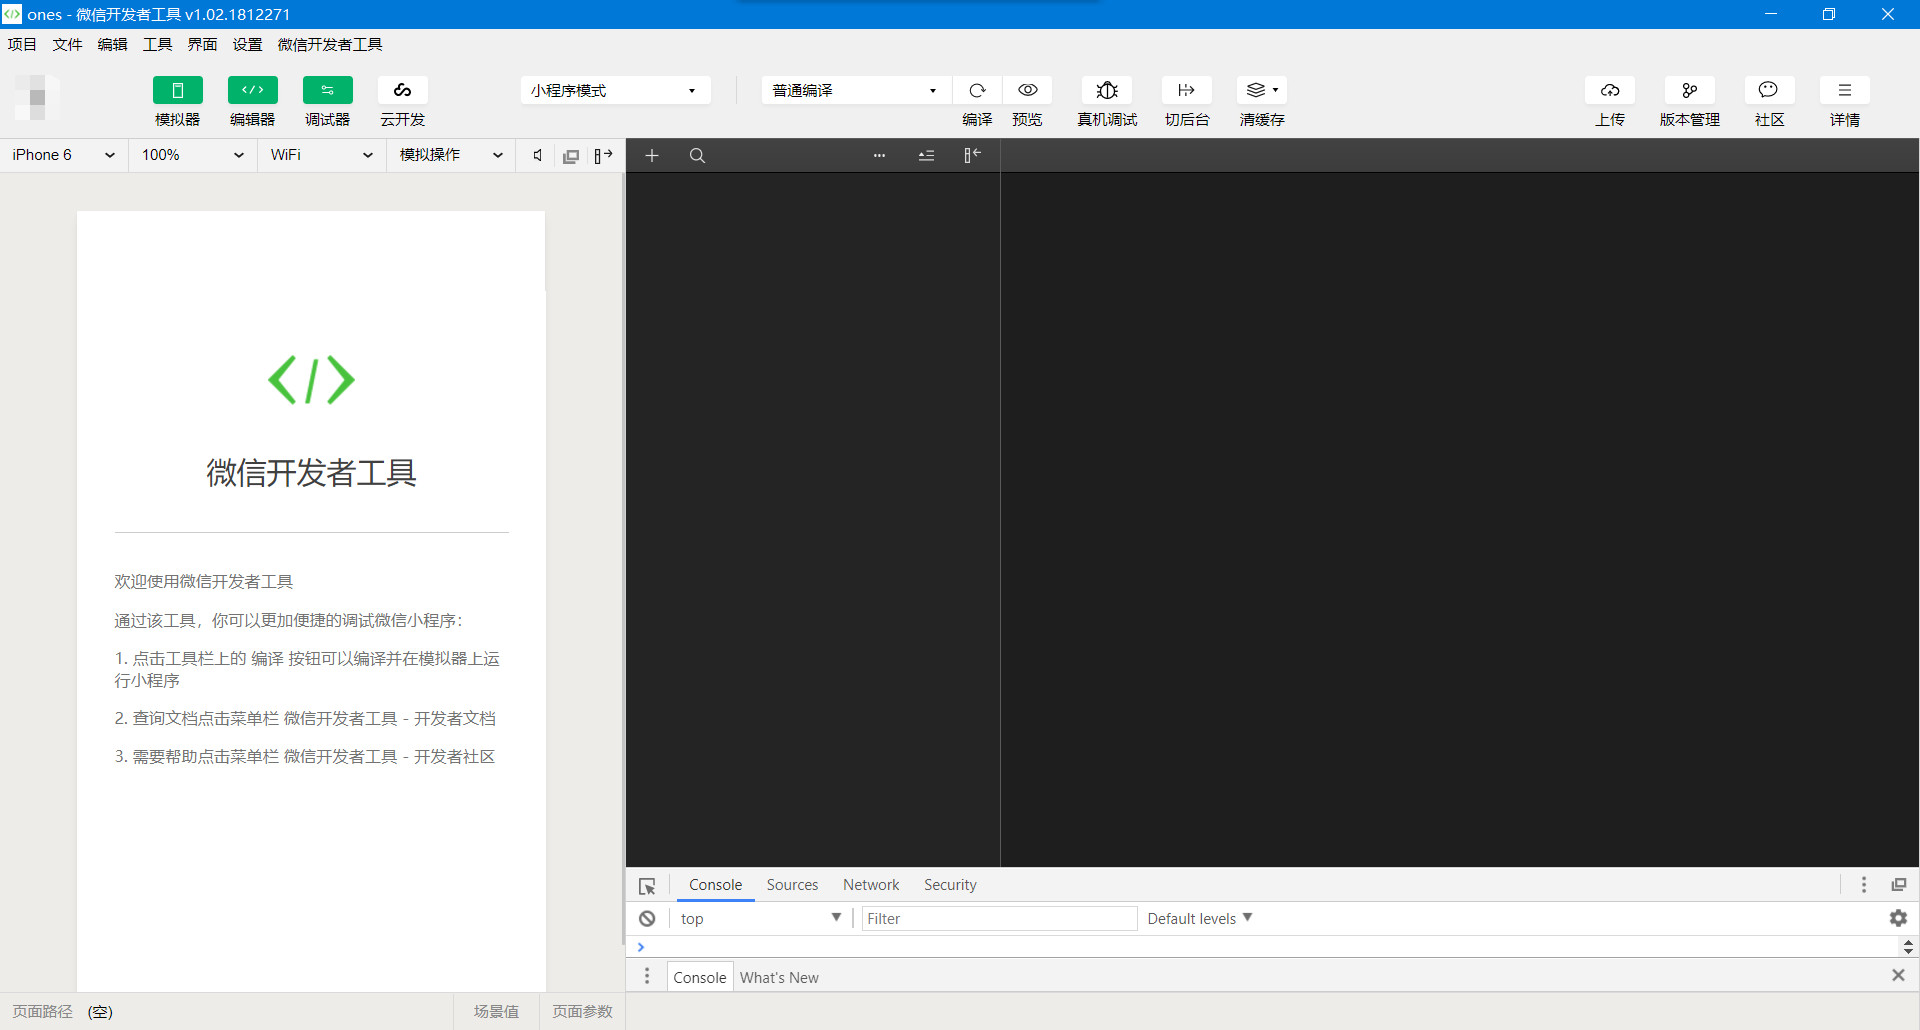Open console settings gear

(1898, 918)
